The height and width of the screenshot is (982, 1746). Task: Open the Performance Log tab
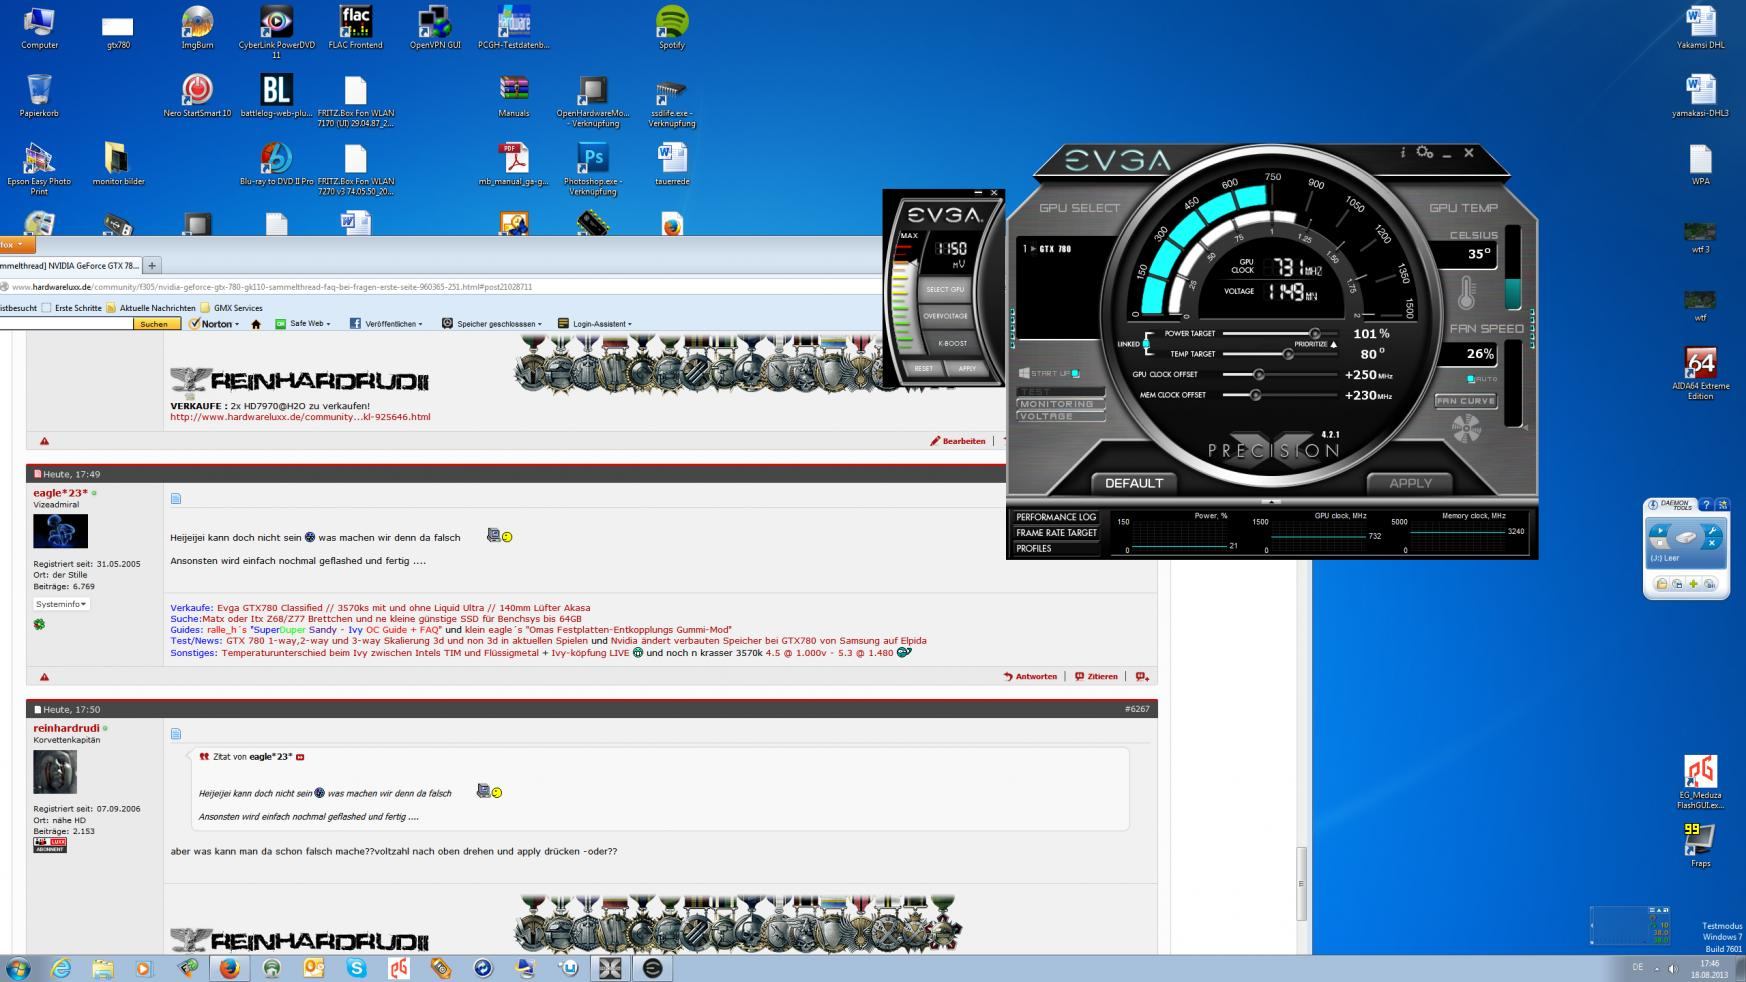pyautogui.click(x=1056, y=517)
